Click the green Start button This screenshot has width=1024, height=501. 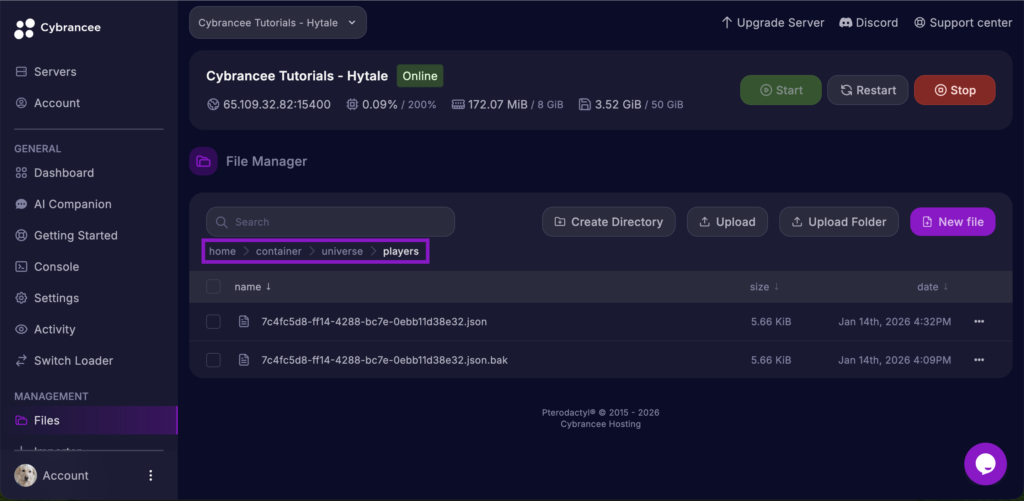click(780, 90)
